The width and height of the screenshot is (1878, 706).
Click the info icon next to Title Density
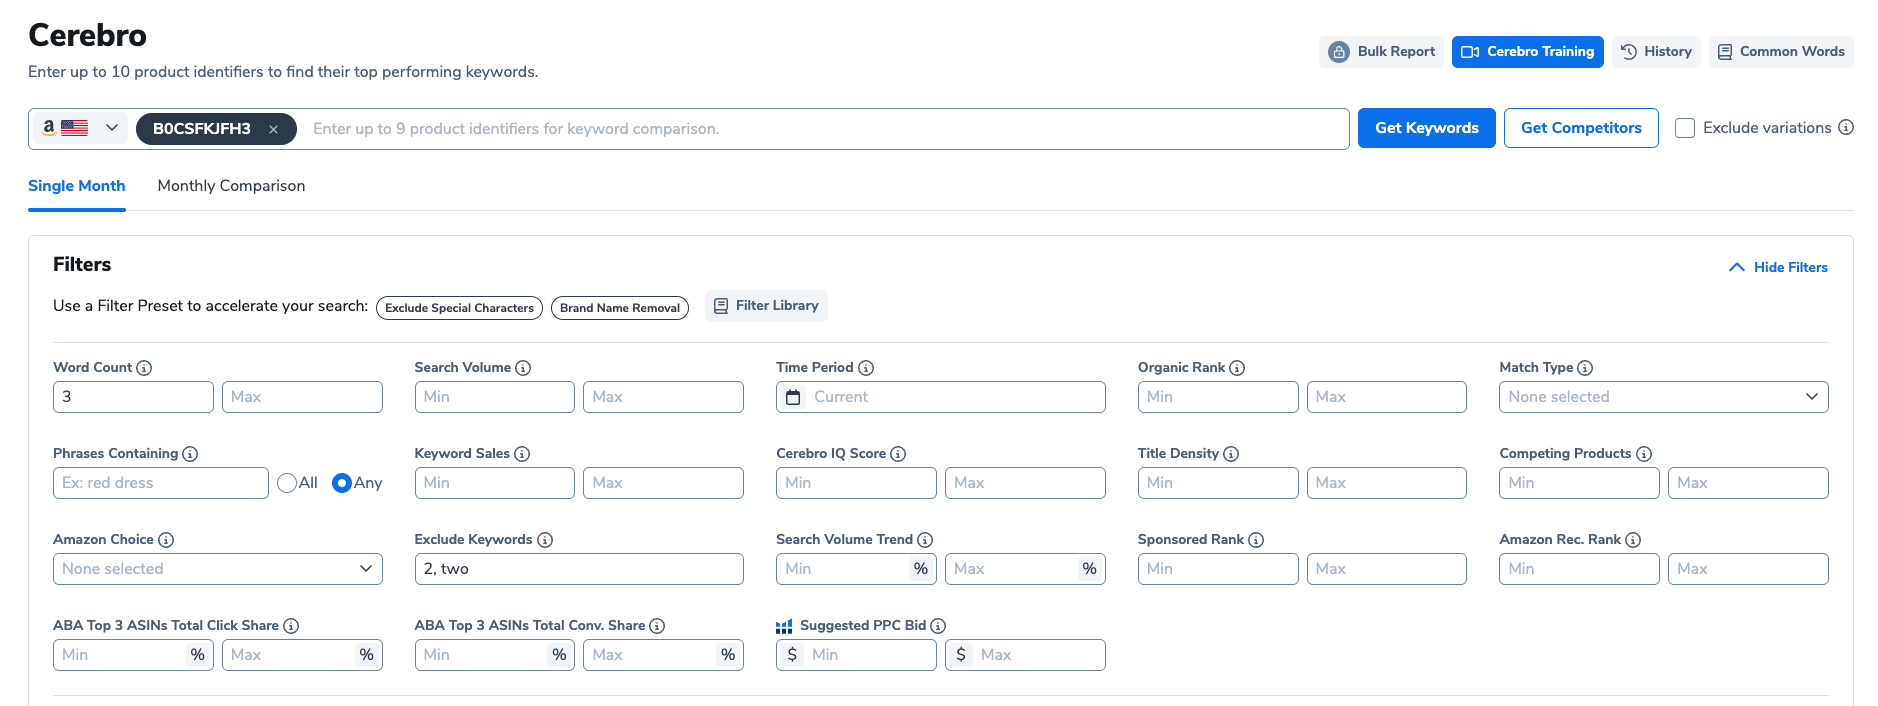[x=1231, y=454]
